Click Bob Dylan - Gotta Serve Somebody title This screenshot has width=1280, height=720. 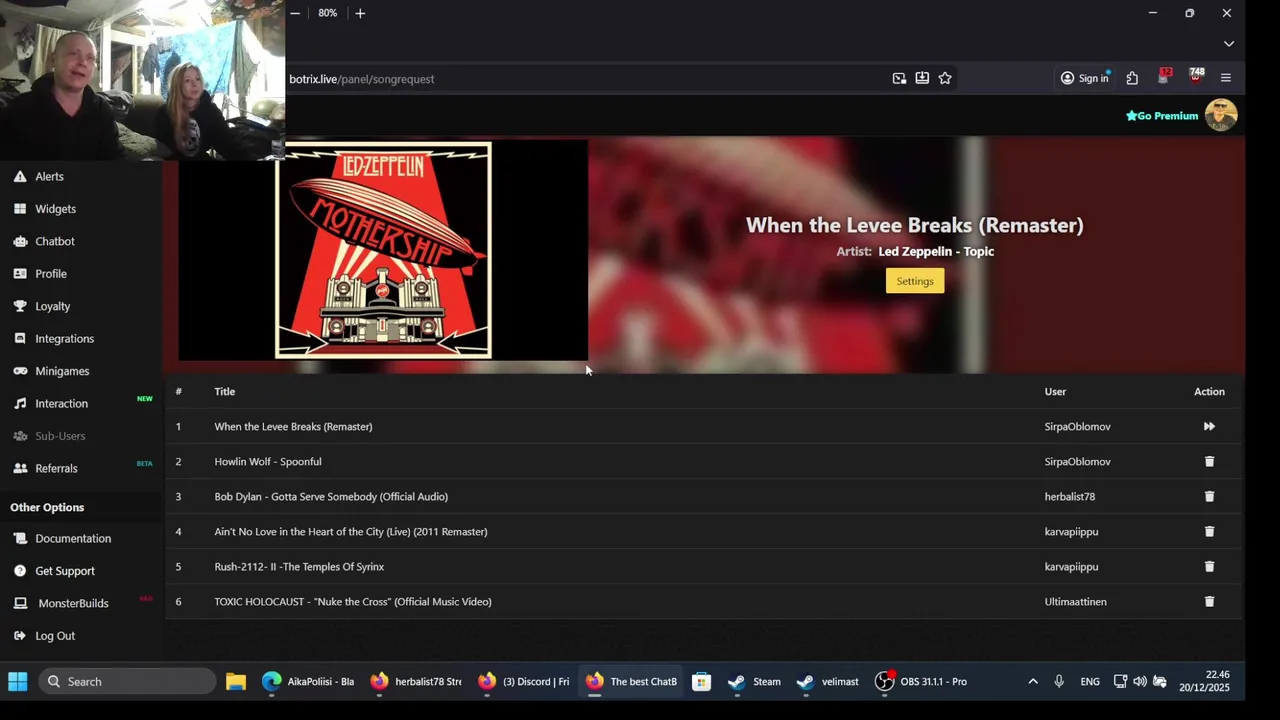tap(331, 497)
